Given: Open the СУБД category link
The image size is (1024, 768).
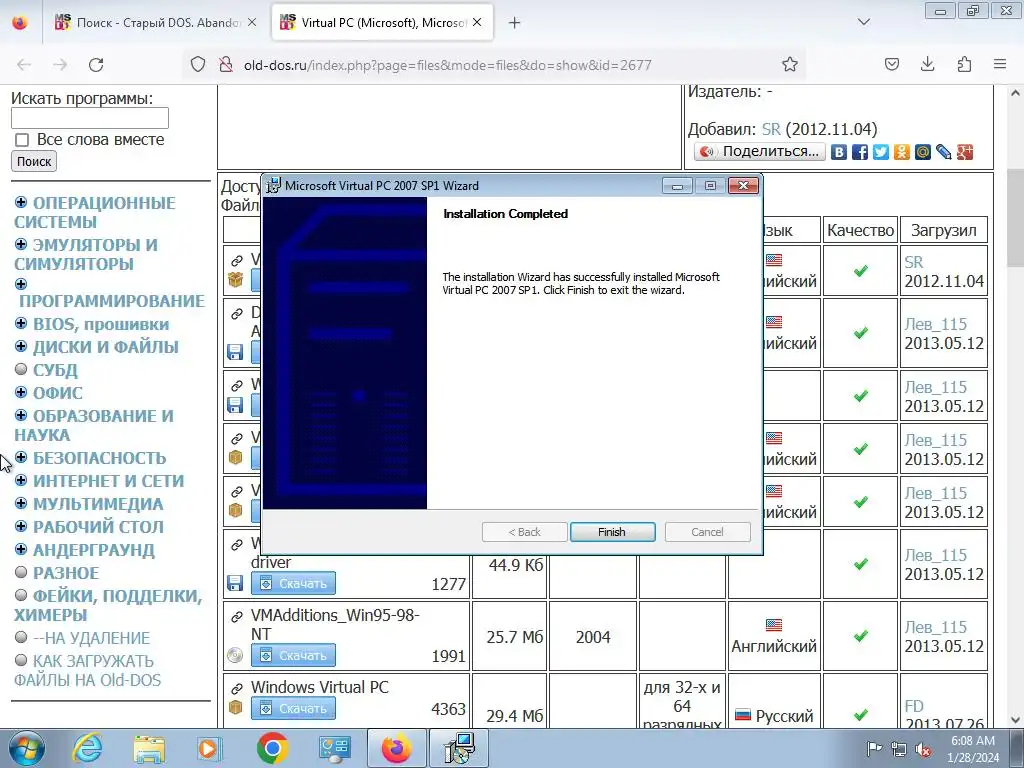Looking at the screenshot, I should click(x=56, y=370).
